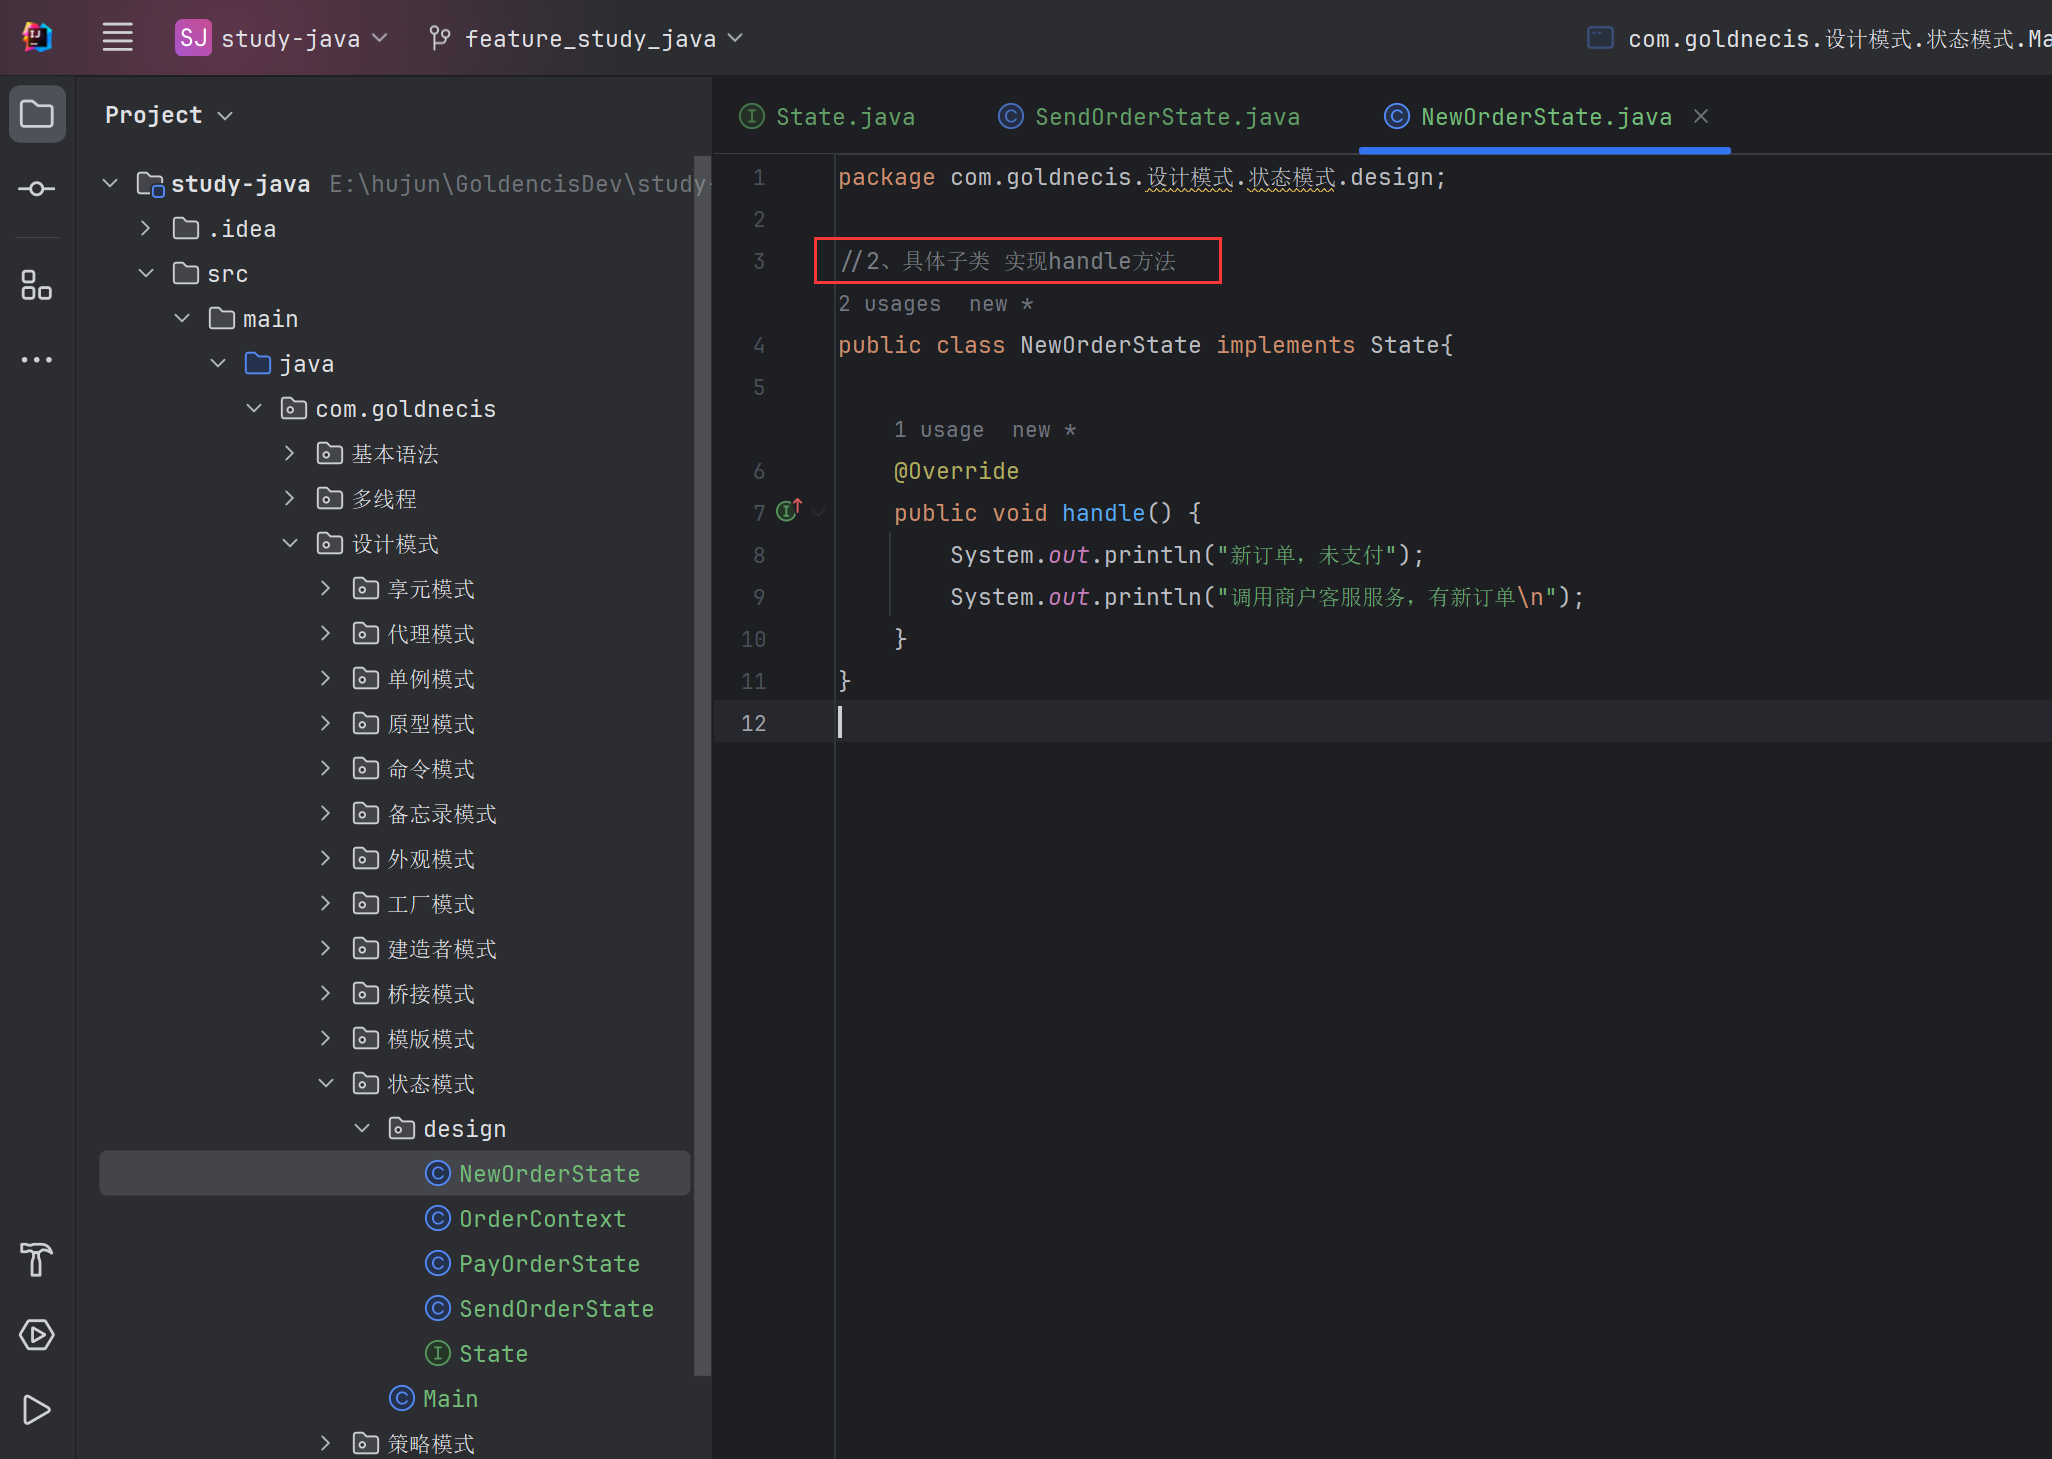The height and width of the screenshot is (1459, 2052).
Task: Expand the 策略模式 package
Action: (326, 1444)
